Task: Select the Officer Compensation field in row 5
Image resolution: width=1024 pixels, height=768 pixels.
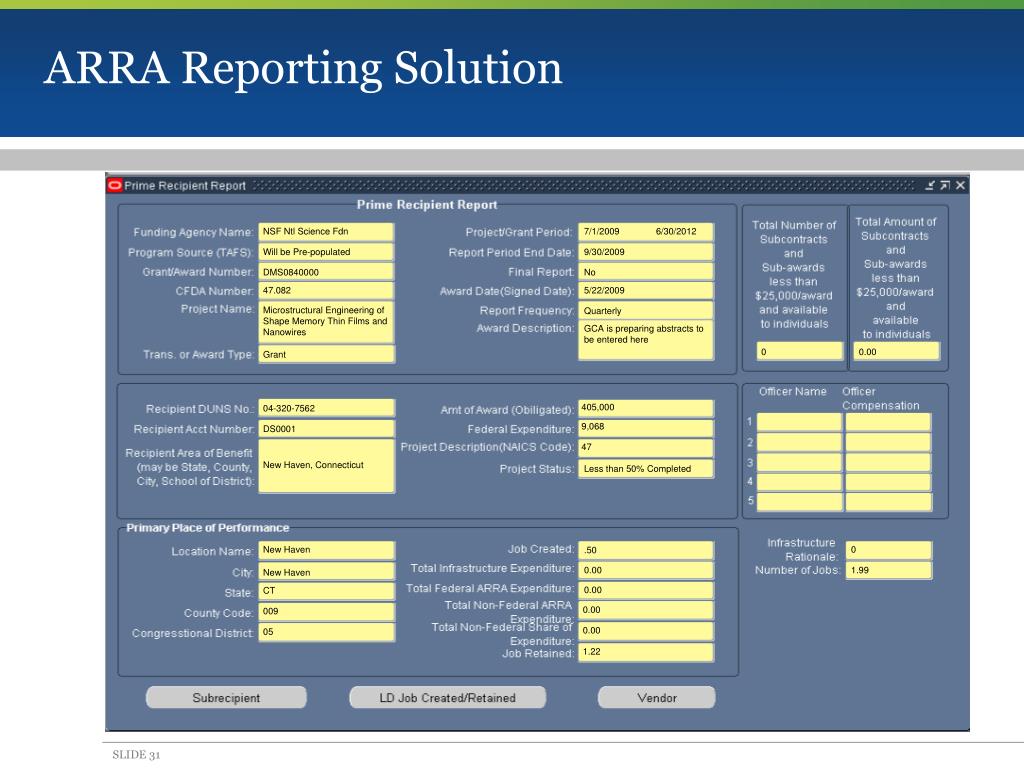Action: pyautogui.click(x=888, y=502)
